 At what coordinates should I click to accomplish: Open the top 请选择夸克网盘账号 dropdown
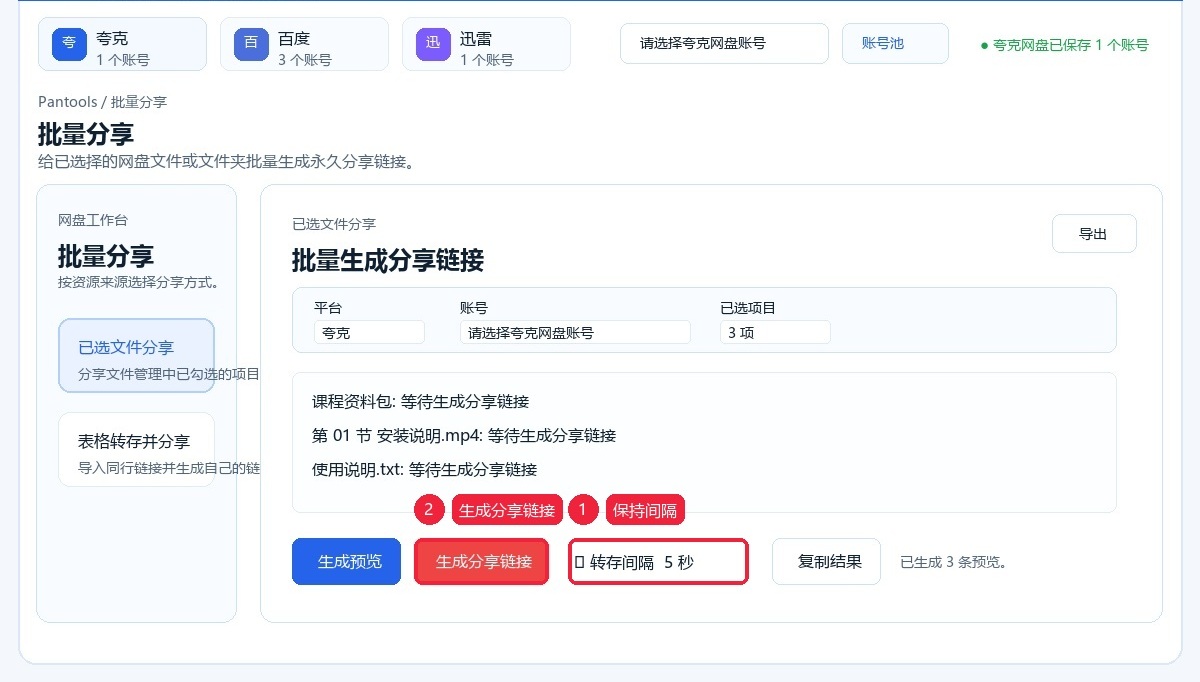(x=724, y=43)
